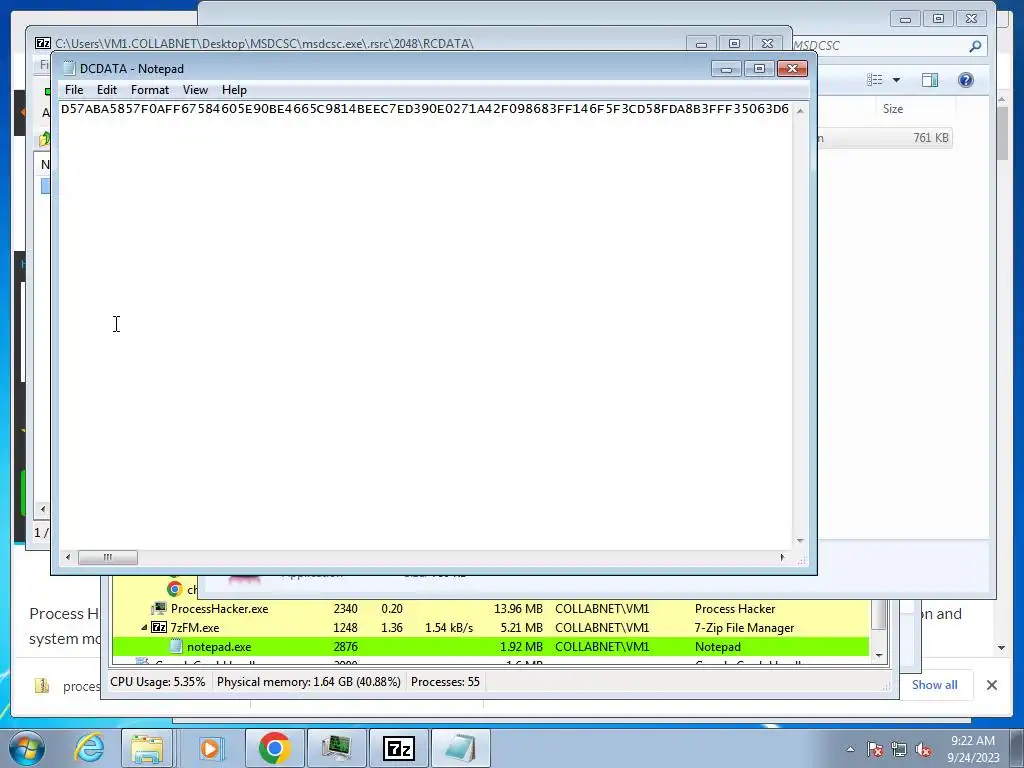Click the Explorer search magnifier icon

975,46
